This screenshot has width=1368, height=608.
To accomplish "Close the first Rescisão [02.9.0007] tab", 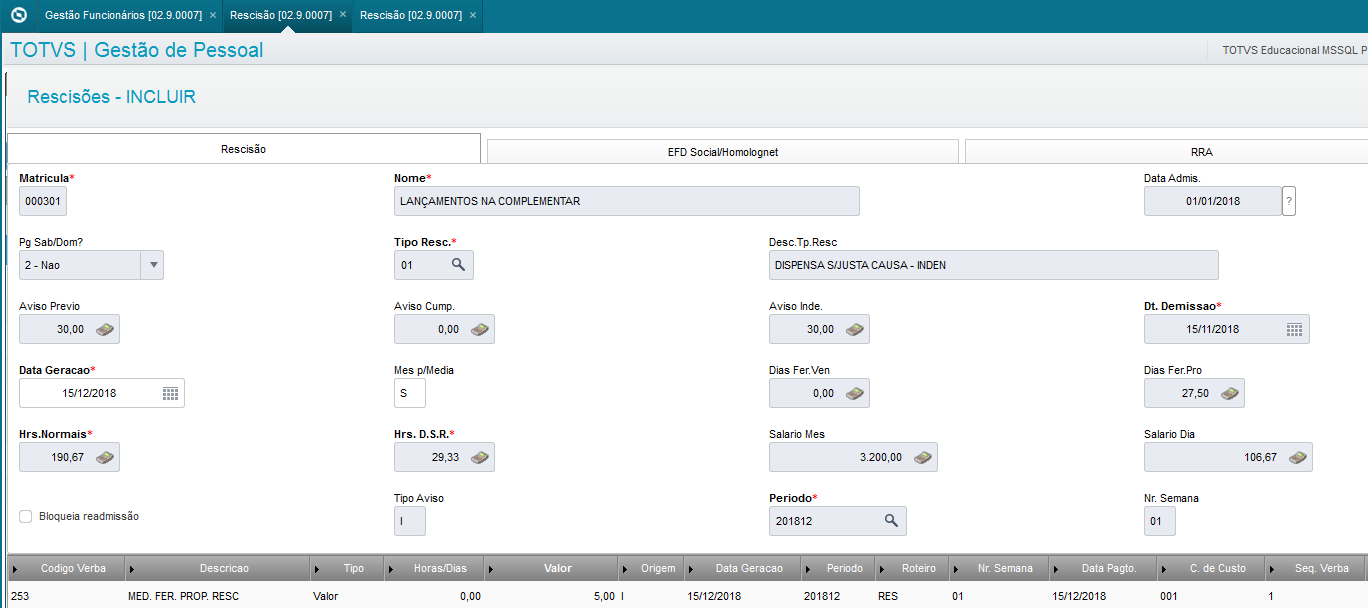I will 343,16.
